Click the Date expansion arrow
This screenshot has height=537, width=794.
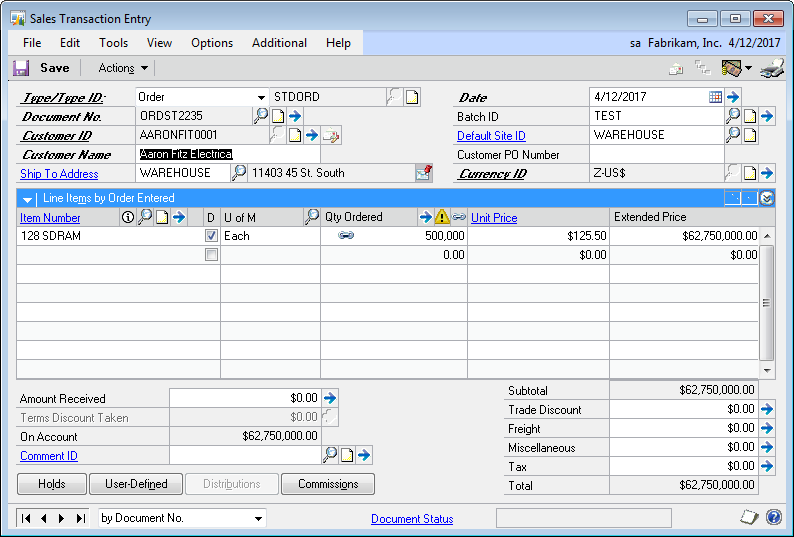pos(733,97)
